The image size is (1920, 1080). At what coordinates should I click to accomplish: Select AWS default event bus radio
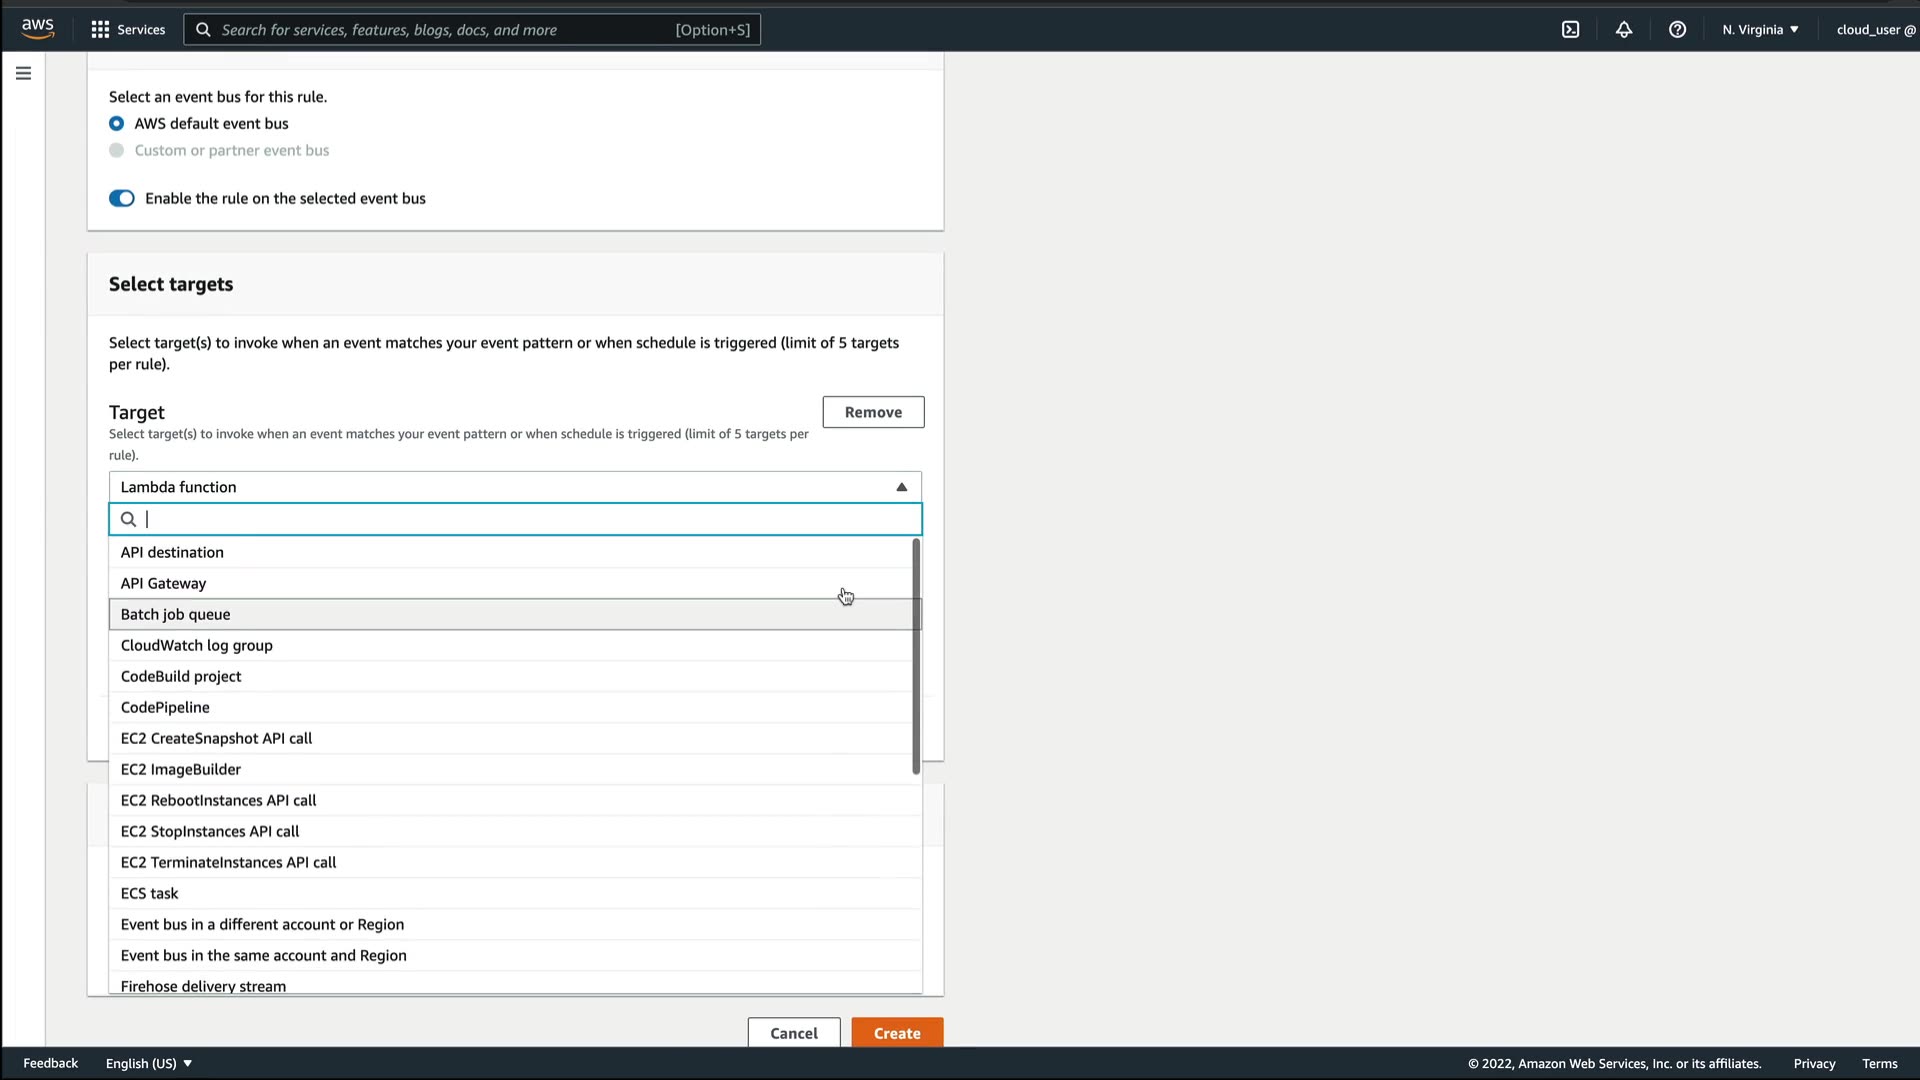[117, 124]
